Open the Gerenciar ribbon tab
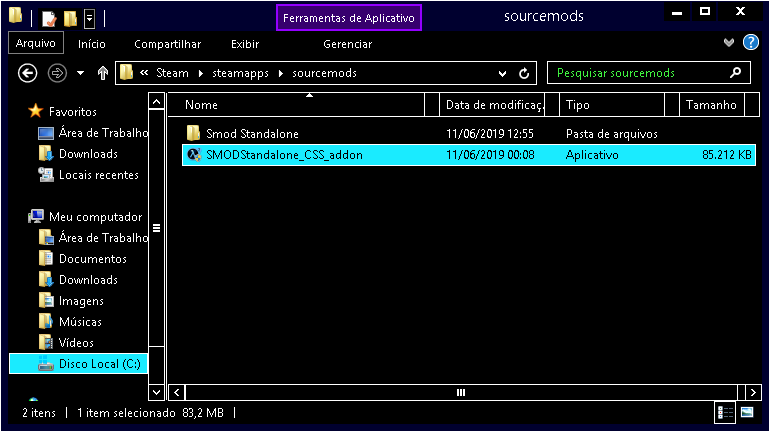Screen dimensions: 770x432 [x=348, y=44]
